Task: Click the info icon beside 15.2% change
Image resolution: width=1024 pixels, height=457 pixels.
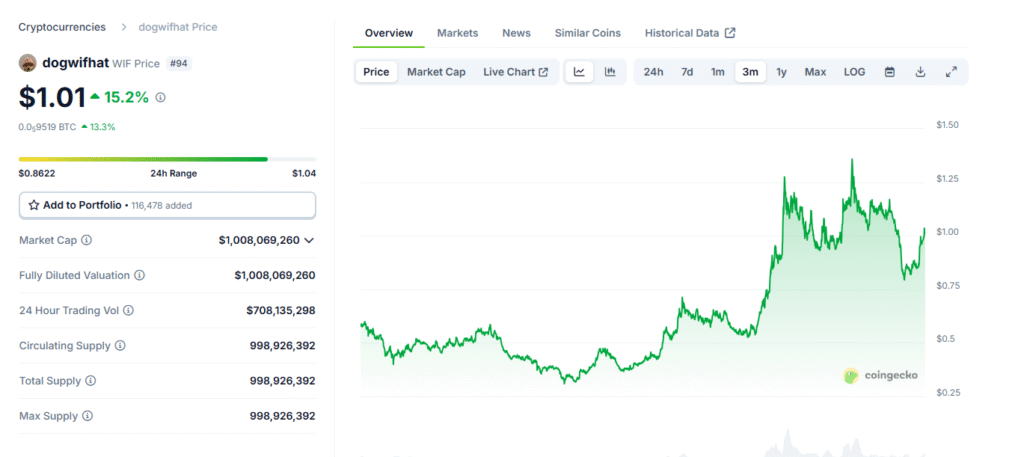Action: pyautogui.click(x=161, y=97)
